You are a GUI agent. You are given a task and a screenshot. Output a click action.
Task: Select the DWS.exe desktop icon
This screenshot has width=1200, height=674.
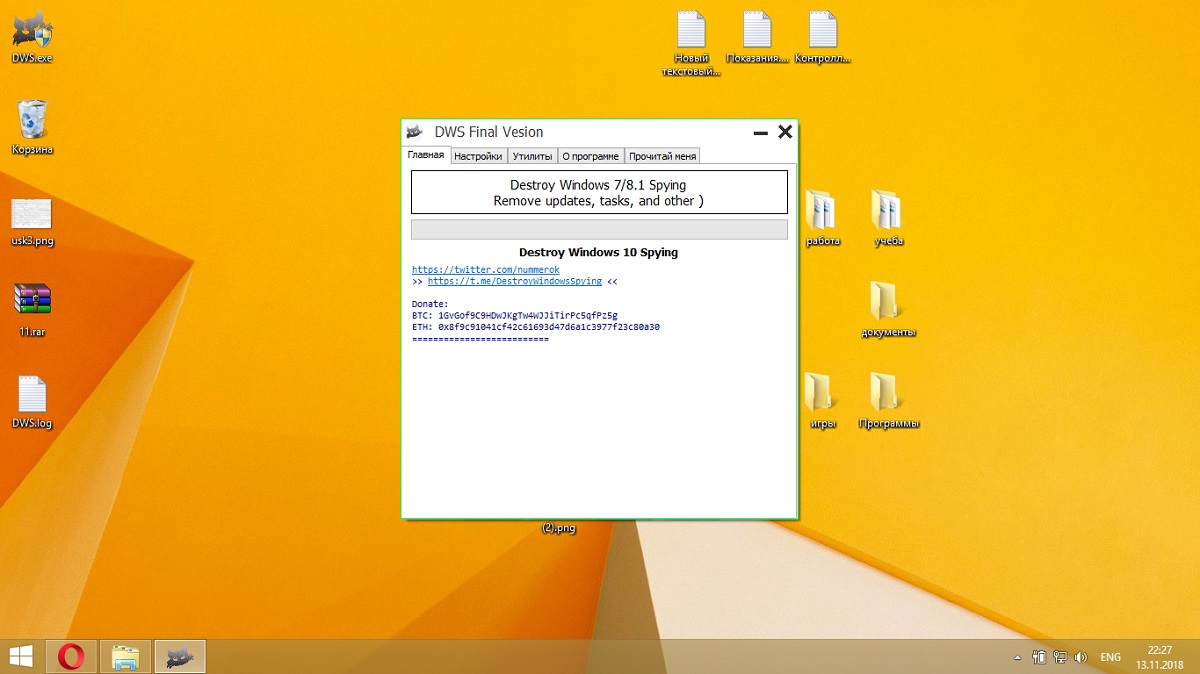pos(32,37)
